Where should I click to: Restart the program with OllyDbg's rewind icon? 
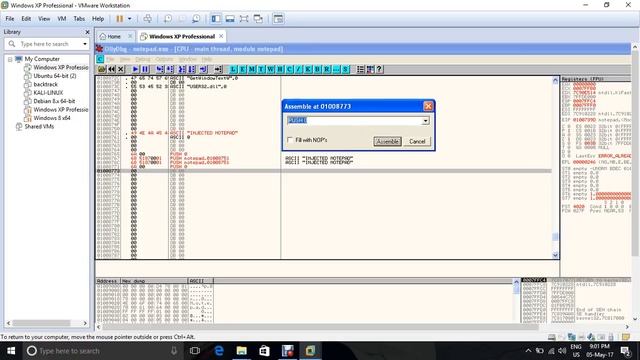pyautogui.click(x=111, y=69)
